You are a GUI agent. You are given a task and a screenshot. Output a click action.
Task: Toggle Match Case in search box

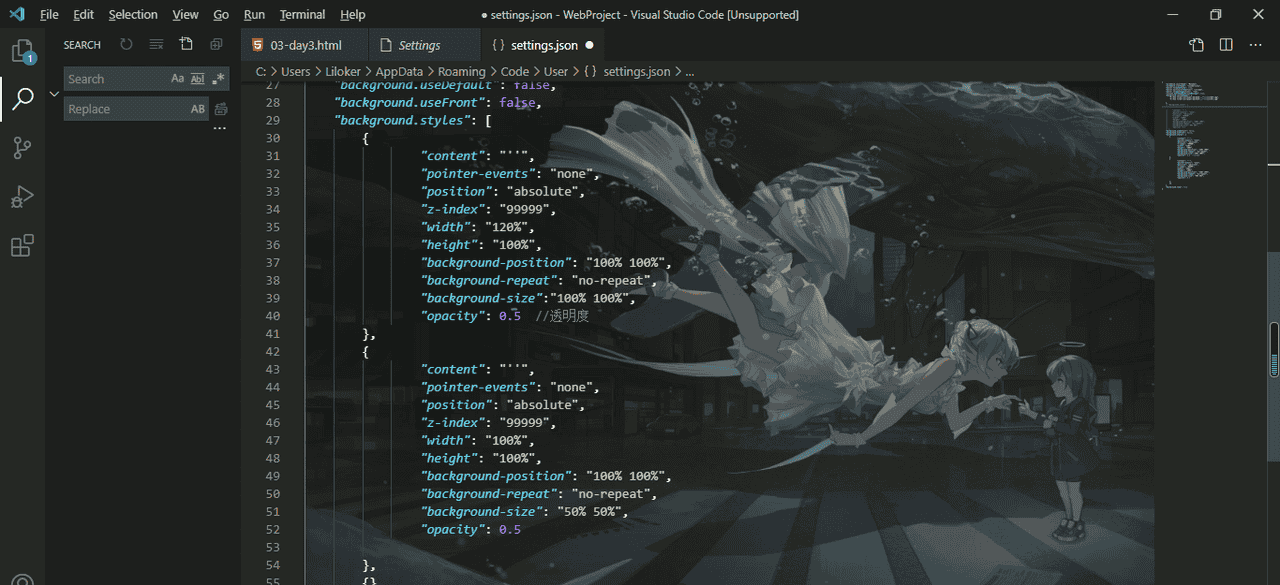click(x=177, y=79)
